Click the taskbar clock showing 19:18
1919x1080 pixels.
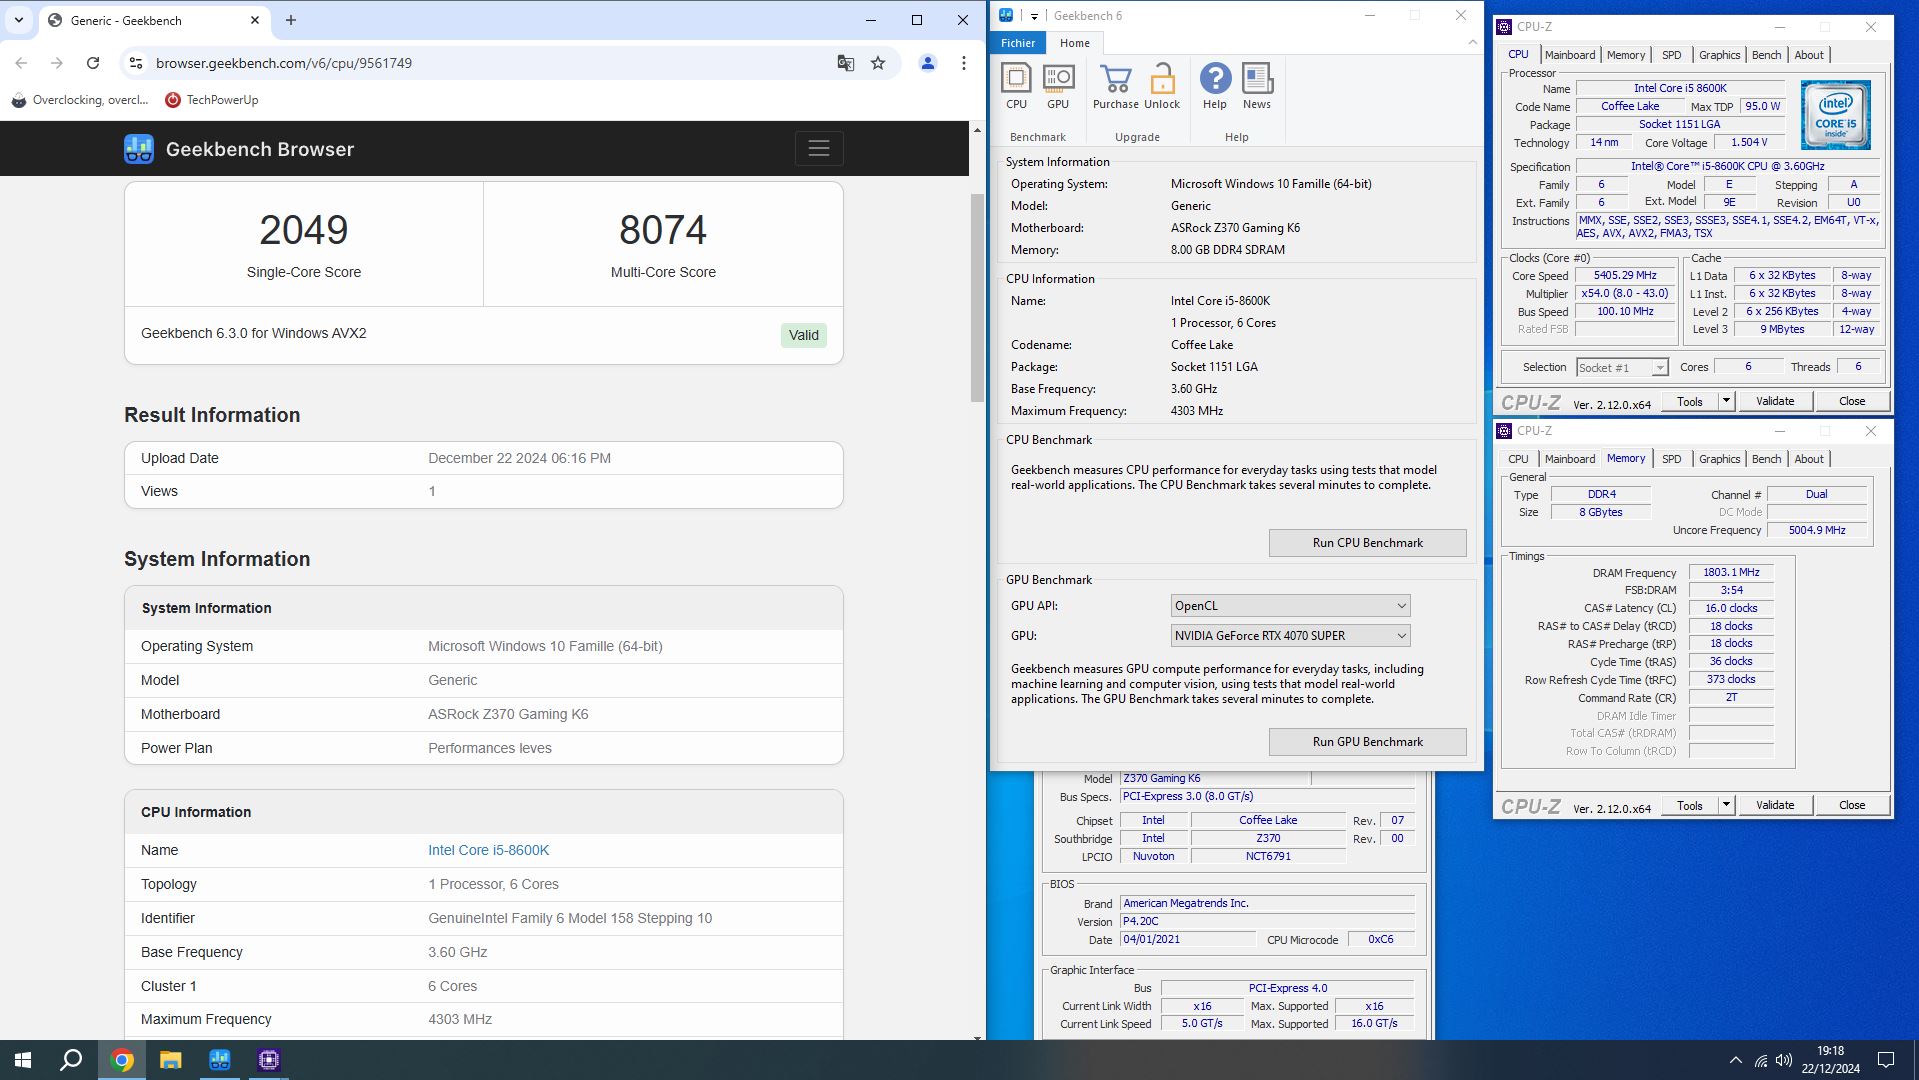tap(1830, 1060)
